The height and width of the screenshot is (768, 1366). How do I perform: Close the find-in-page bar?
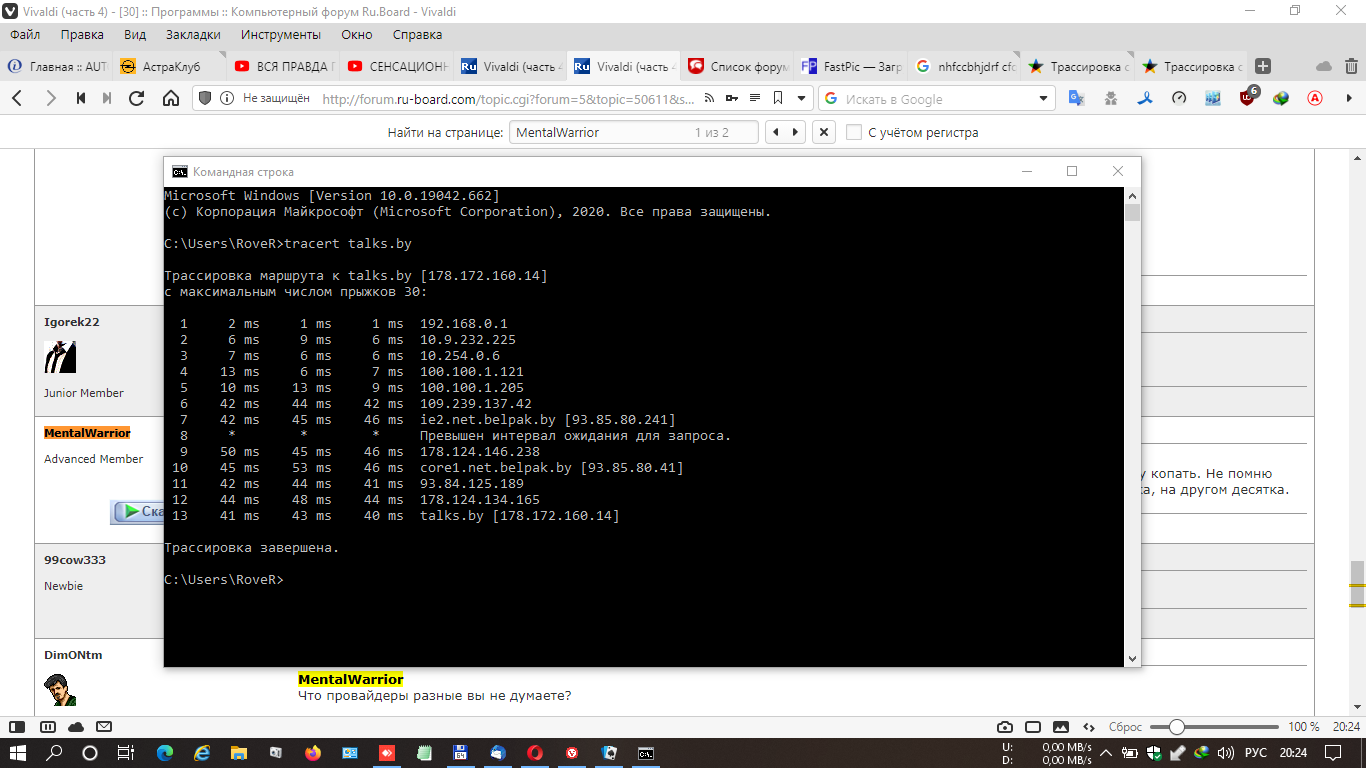823,132
